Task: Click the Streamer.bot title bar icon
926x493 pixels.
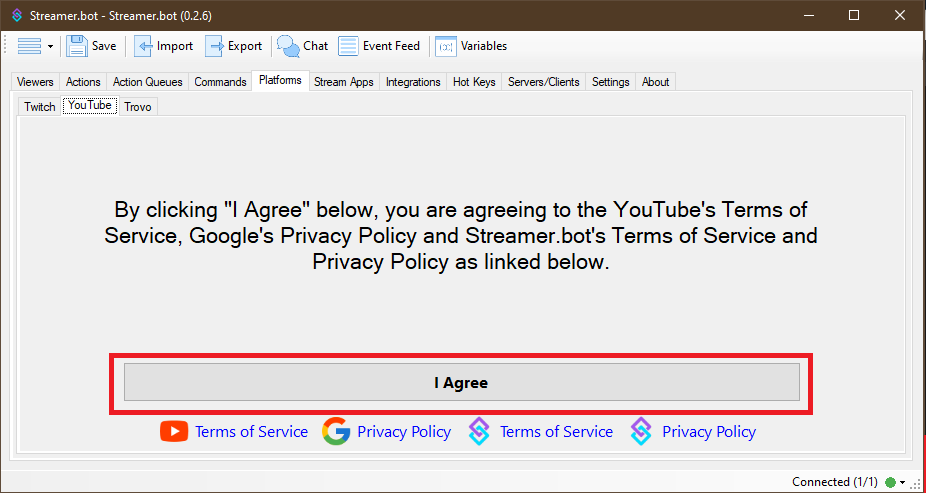Action: [17, 15]
